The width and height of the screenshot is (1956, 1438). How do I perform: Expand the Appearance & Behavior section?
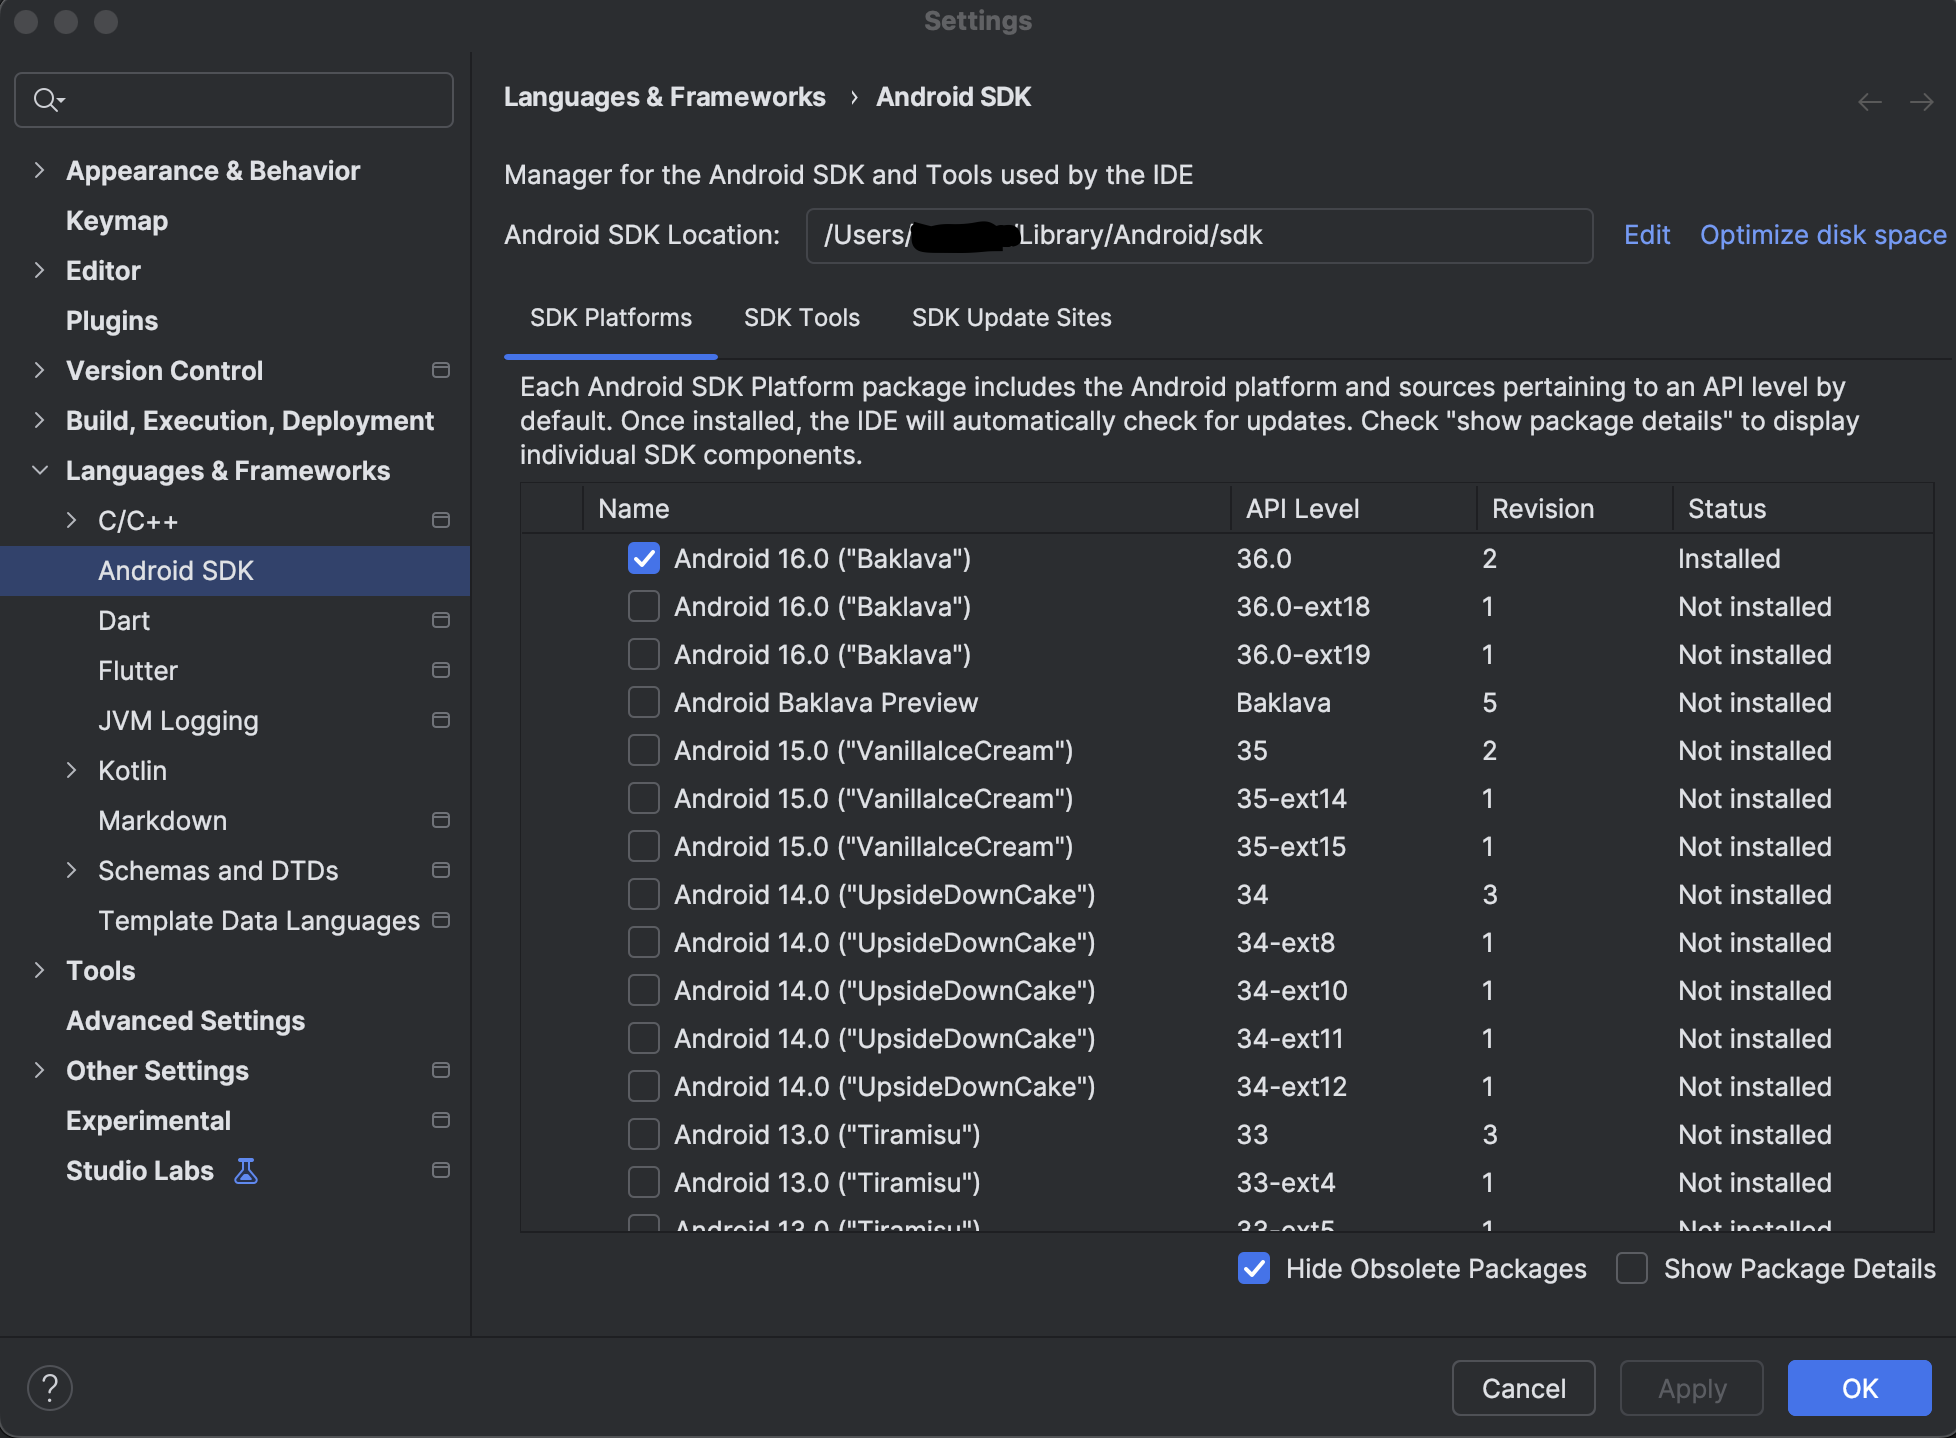pyautogui.click(x=38, y=170)
